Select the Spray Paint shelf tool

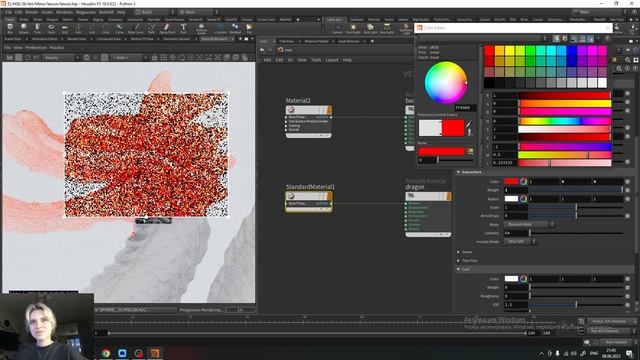point(167,28)
